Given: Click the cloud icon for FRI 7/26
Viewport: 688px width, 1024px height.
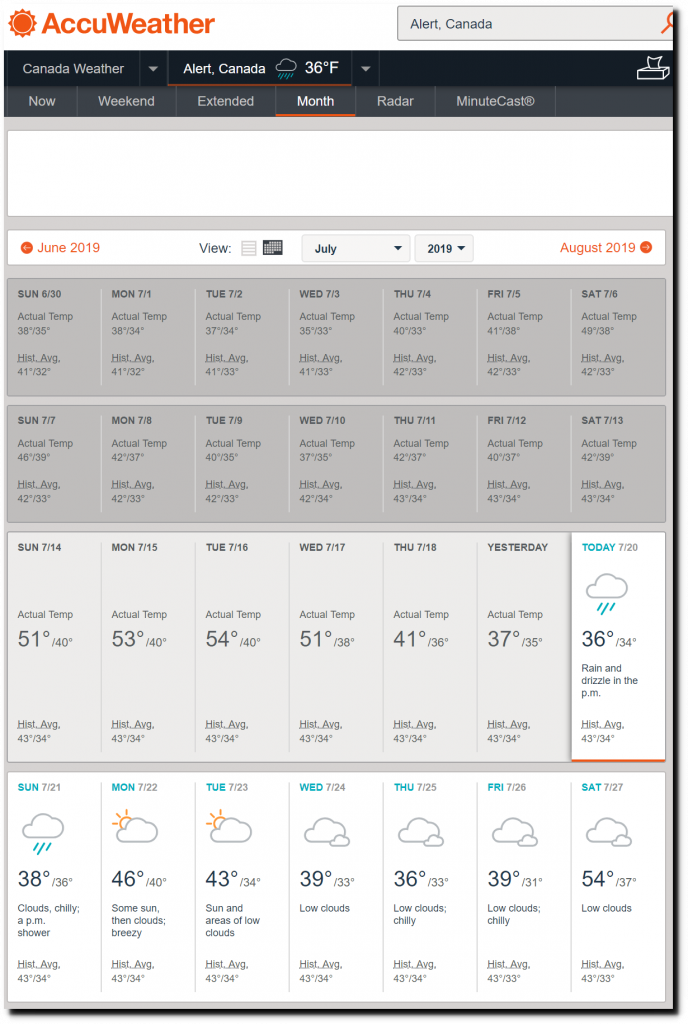Looking at the screenshot, I should tap(515, 831).
